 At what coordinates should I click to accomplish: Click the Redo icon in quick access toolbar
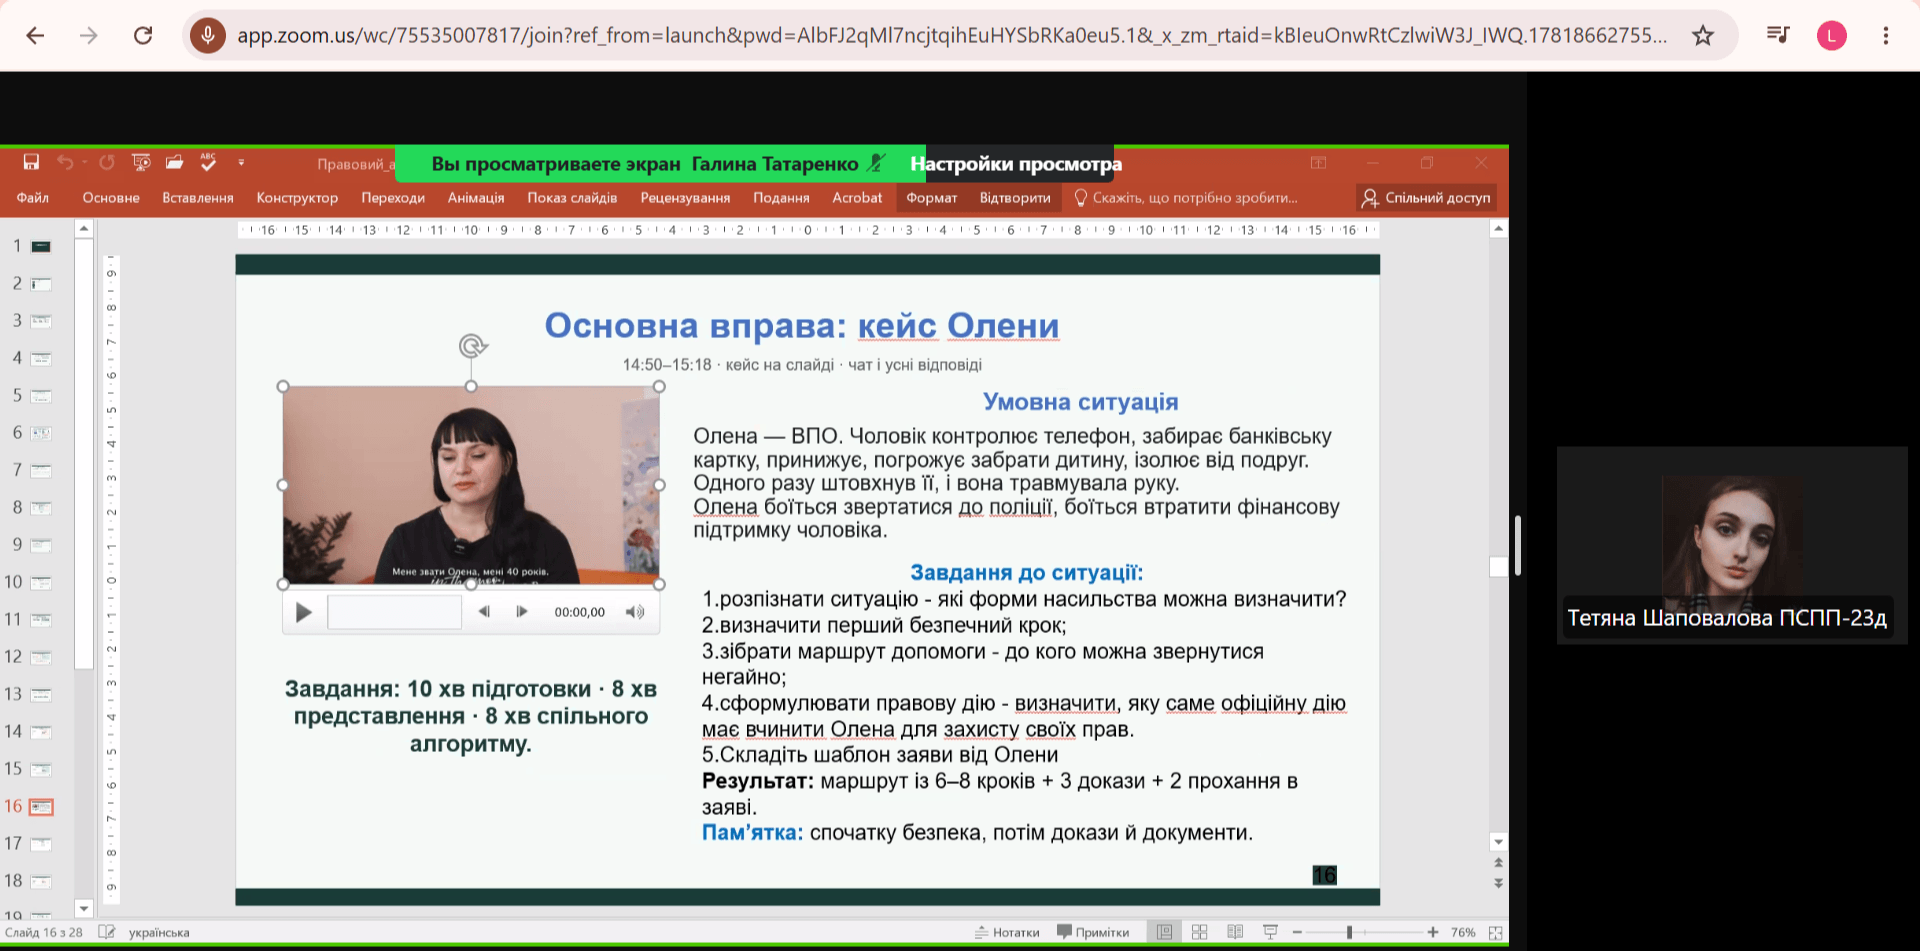[107, 162]
